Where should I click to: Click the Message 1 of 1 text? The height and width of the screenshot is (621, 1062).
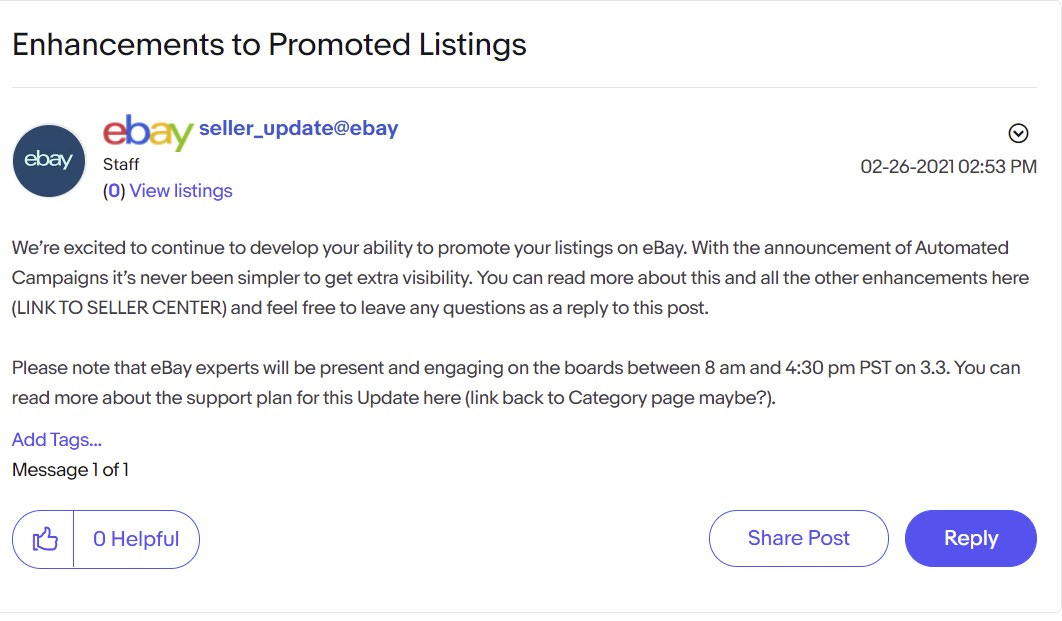[70, 470]
